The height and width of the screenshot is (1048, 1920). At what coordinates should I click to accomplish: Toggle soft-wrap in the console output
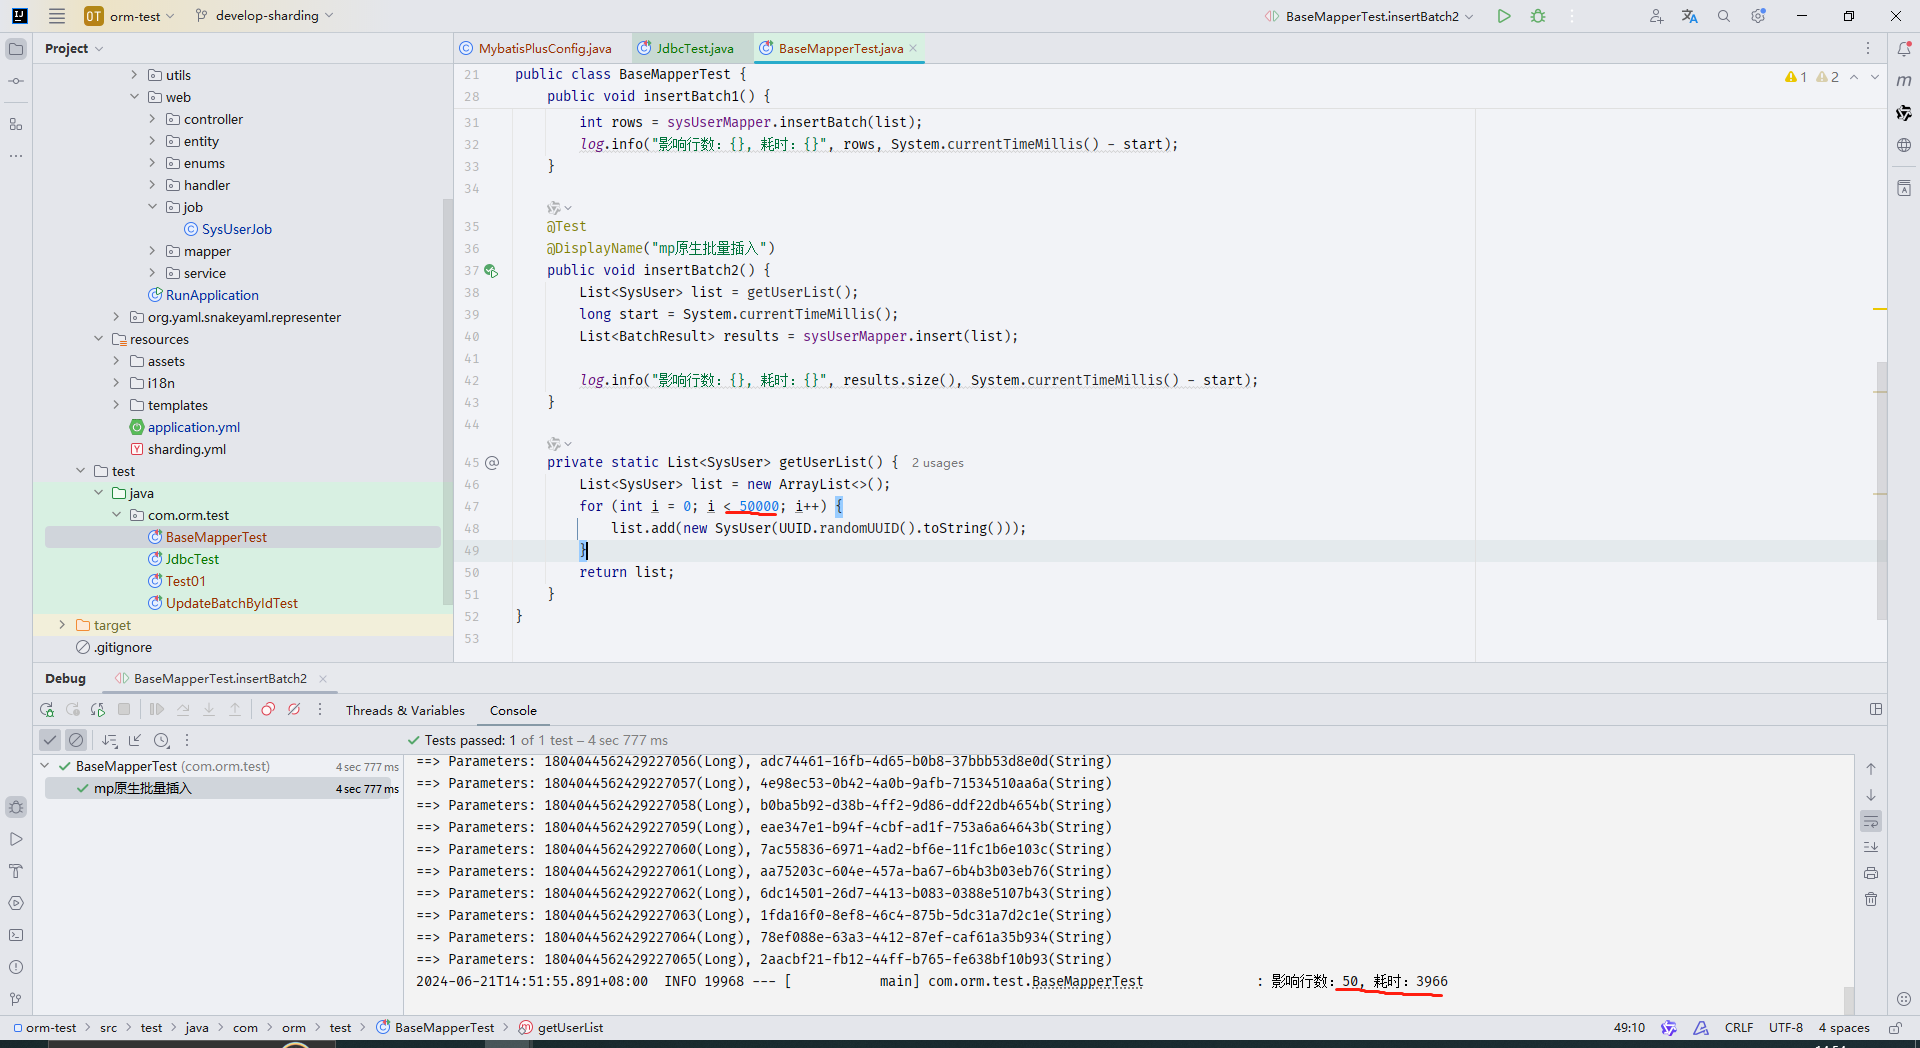coord(1871,822)
